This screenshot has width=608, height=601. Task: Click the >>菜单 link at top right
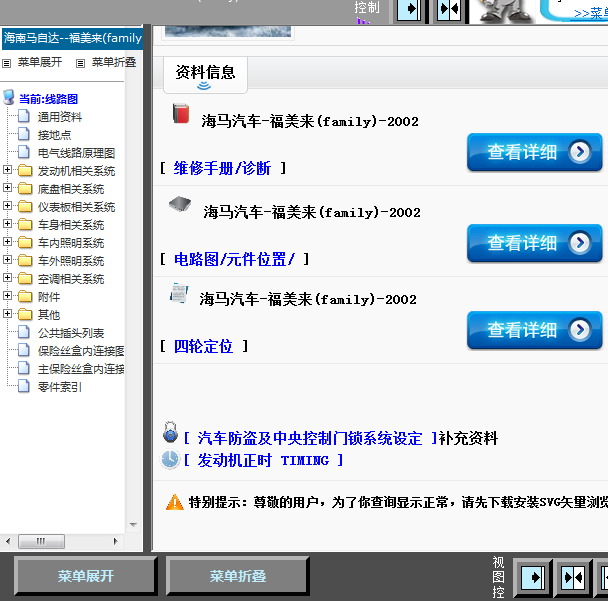(x=591, y=14)
